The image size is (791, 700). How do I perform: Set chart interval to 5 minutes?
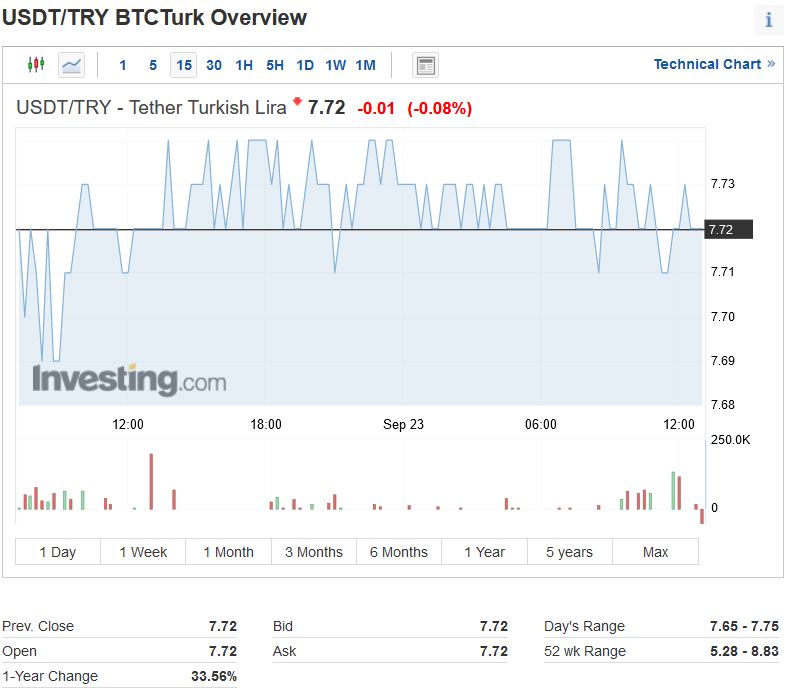point(153,65)
